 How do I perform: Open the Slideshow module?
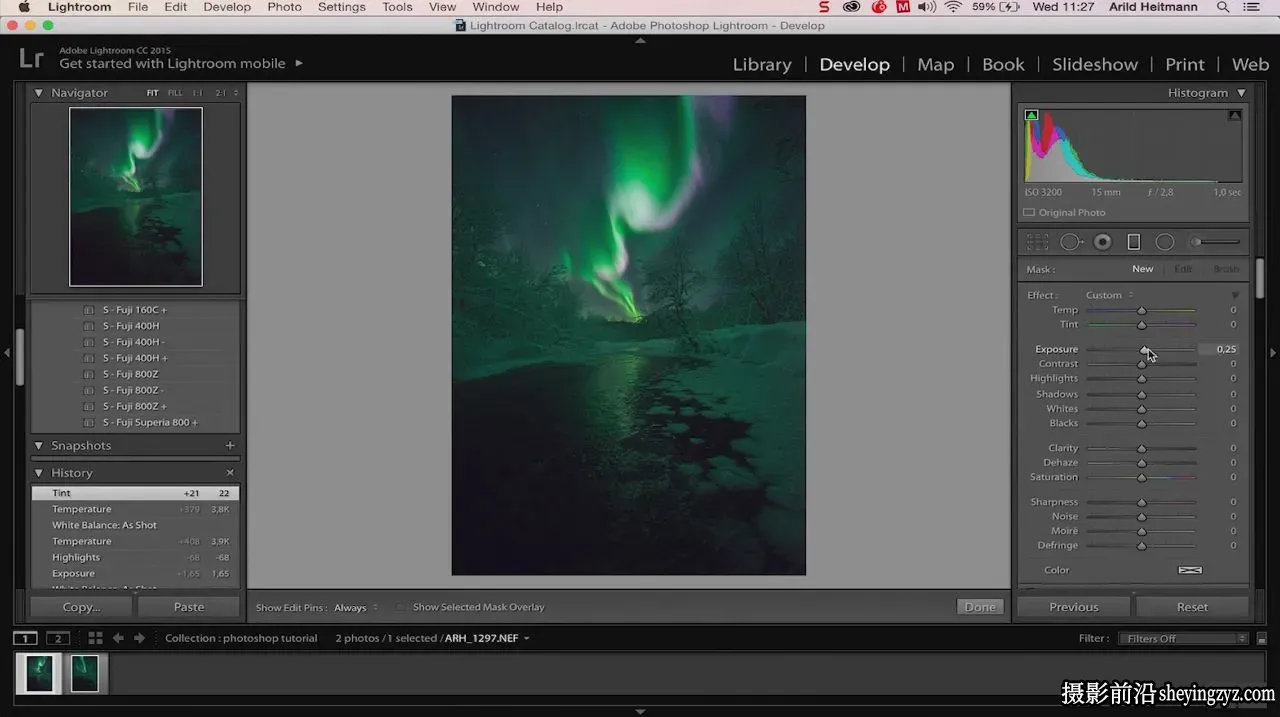[1095, 64]
